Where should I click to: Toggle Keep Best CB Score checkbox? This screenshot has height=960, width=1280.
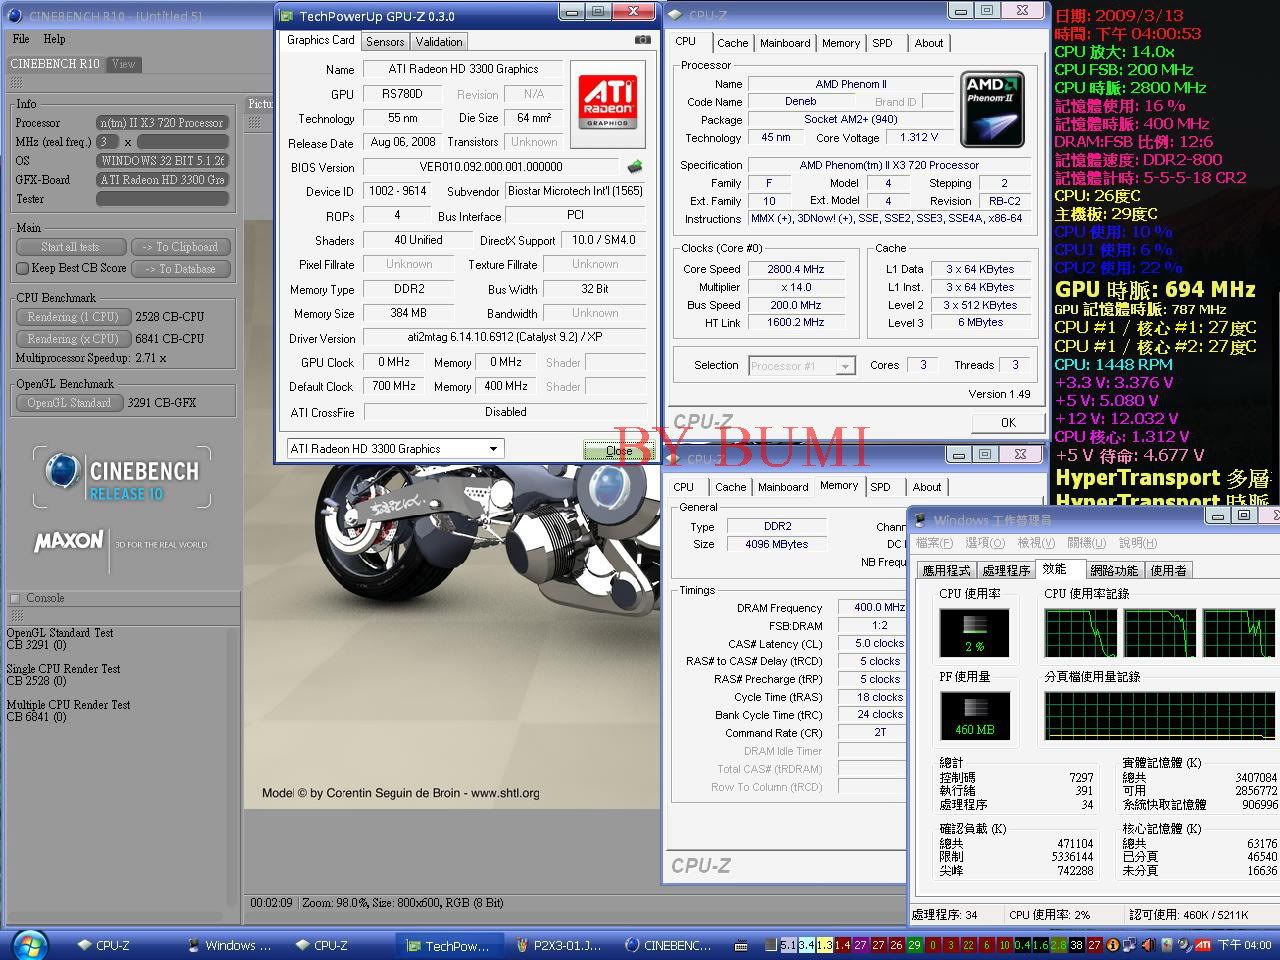coord(22,268)
